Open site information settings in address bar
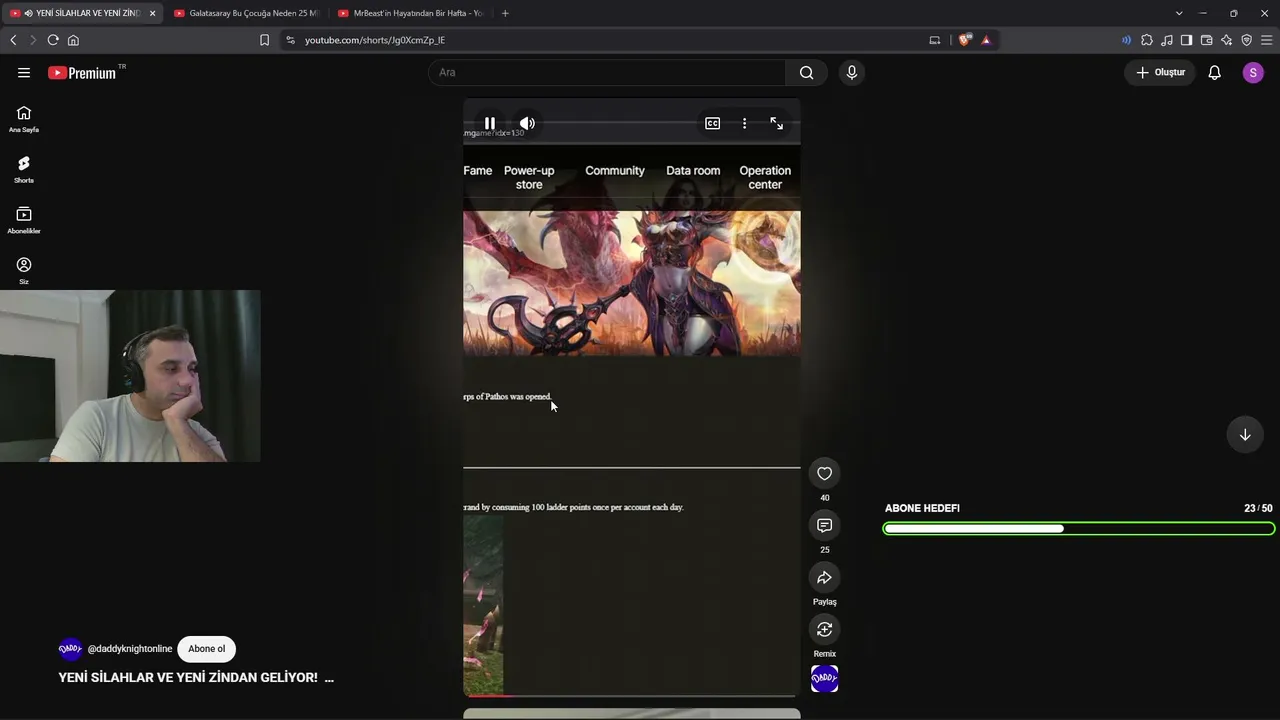1280x720 pixels. pyautogui.click(x=290, y=40)
